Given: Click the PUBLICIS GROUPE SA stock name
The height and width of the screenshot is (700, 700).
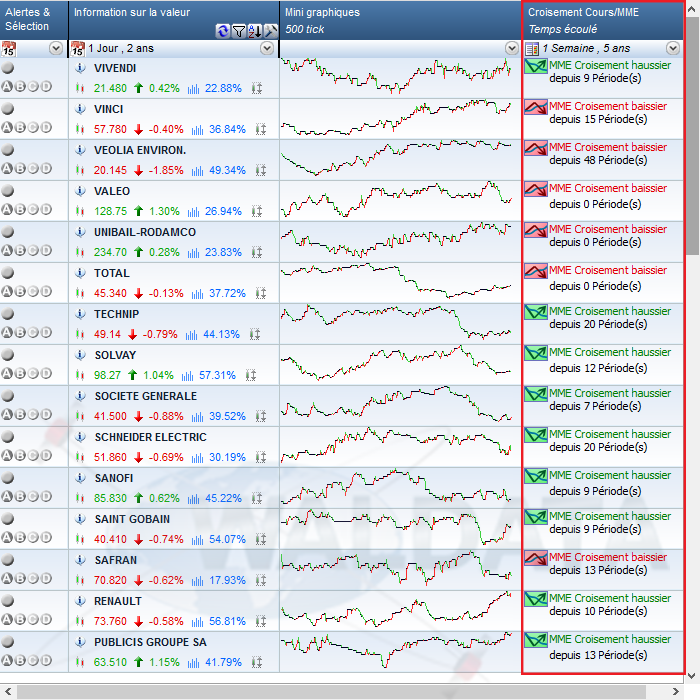Looking at the screenshot, I should pyautogui.click(x=150, y=642).
